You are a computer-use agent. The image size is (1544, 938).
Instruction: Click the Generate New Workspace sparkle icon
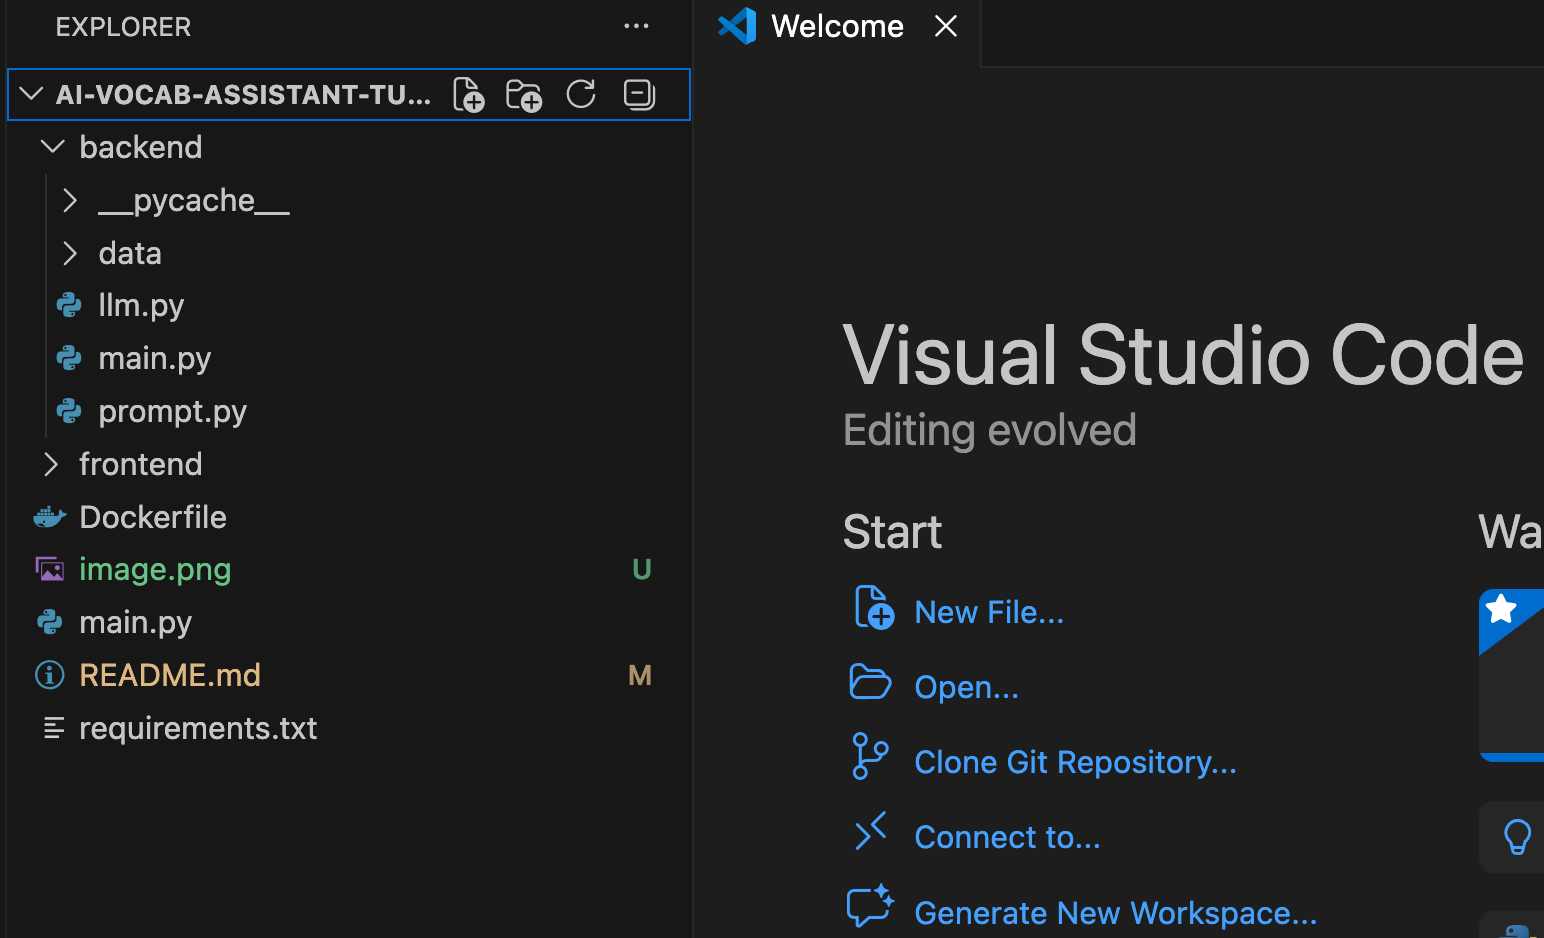tap(869, 907)
